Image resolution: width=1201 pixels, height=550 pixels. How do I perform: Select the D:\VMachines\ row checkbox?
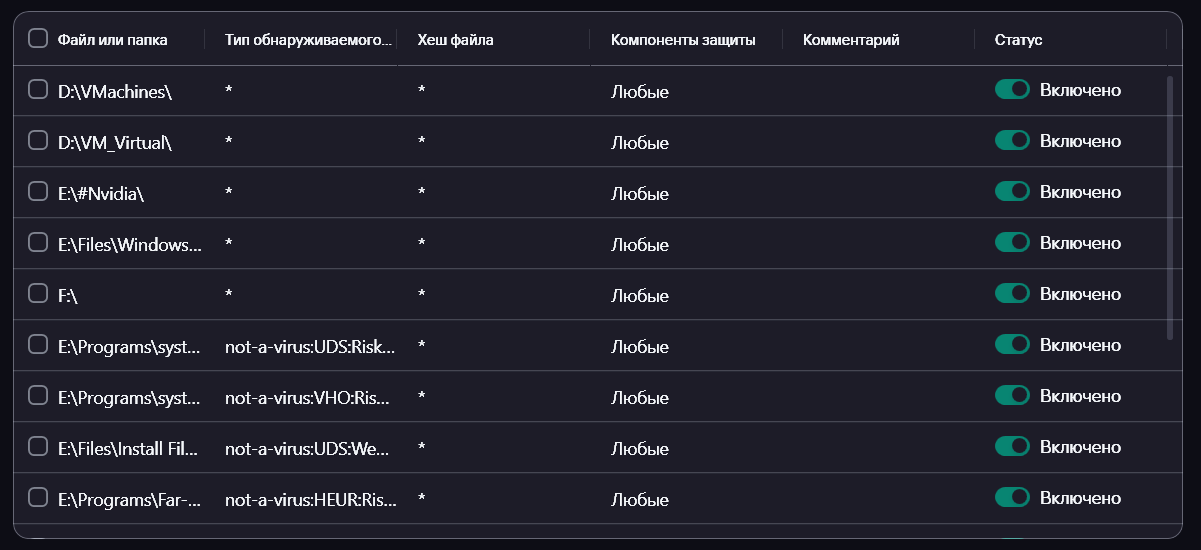click(x=38, y=90)
